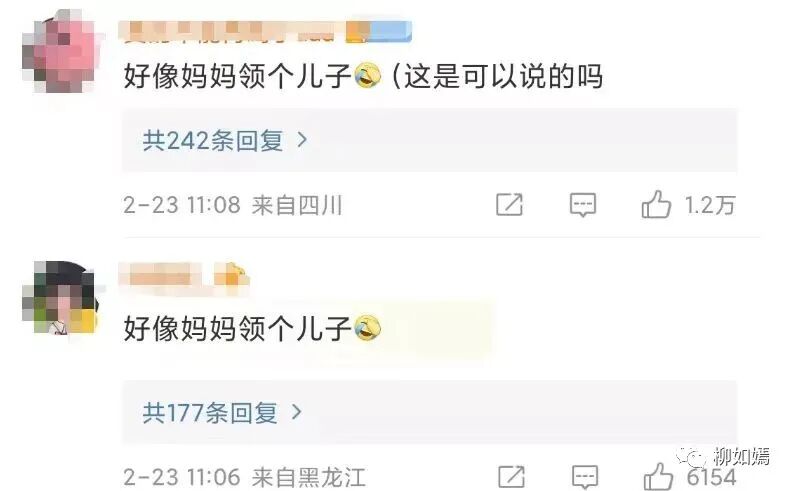Open the second commenter's dark-haired avatar
This screenshot has width=795, height=491.
(x=60, y=297)
